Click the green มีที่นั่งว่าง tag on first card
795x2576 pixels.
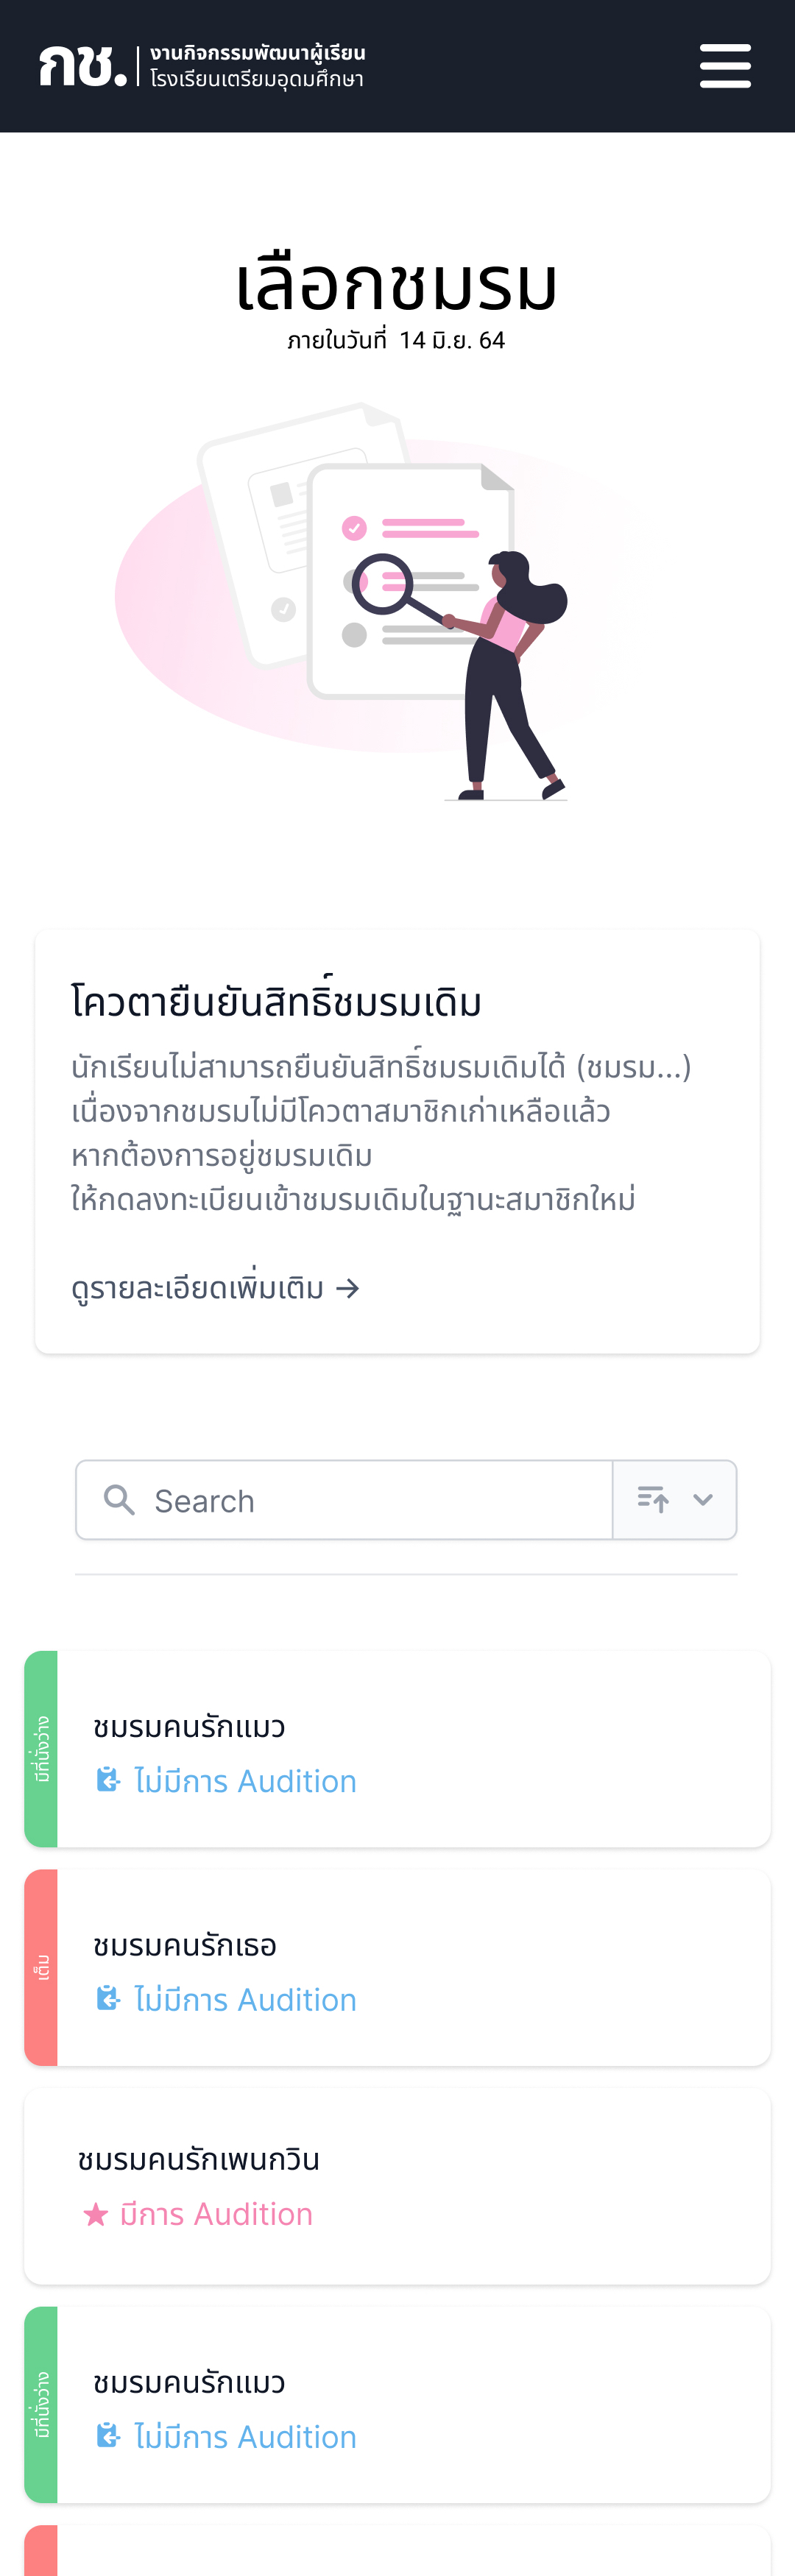[41, 1749]
